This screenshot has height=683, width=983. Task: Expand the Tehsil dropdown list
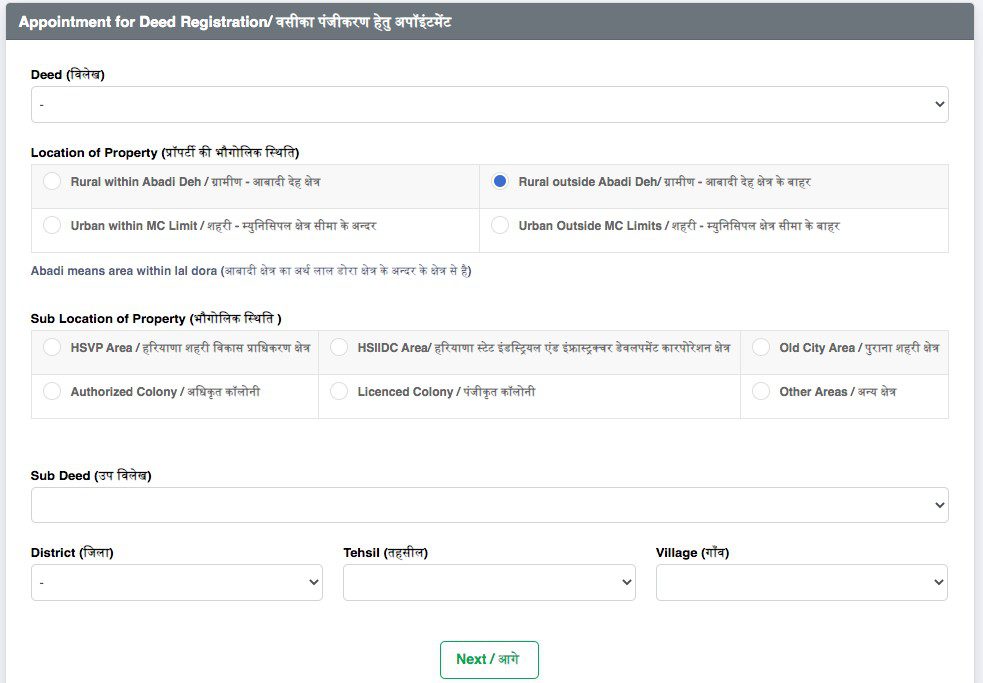pyautogui.click(x=489, y=582)
